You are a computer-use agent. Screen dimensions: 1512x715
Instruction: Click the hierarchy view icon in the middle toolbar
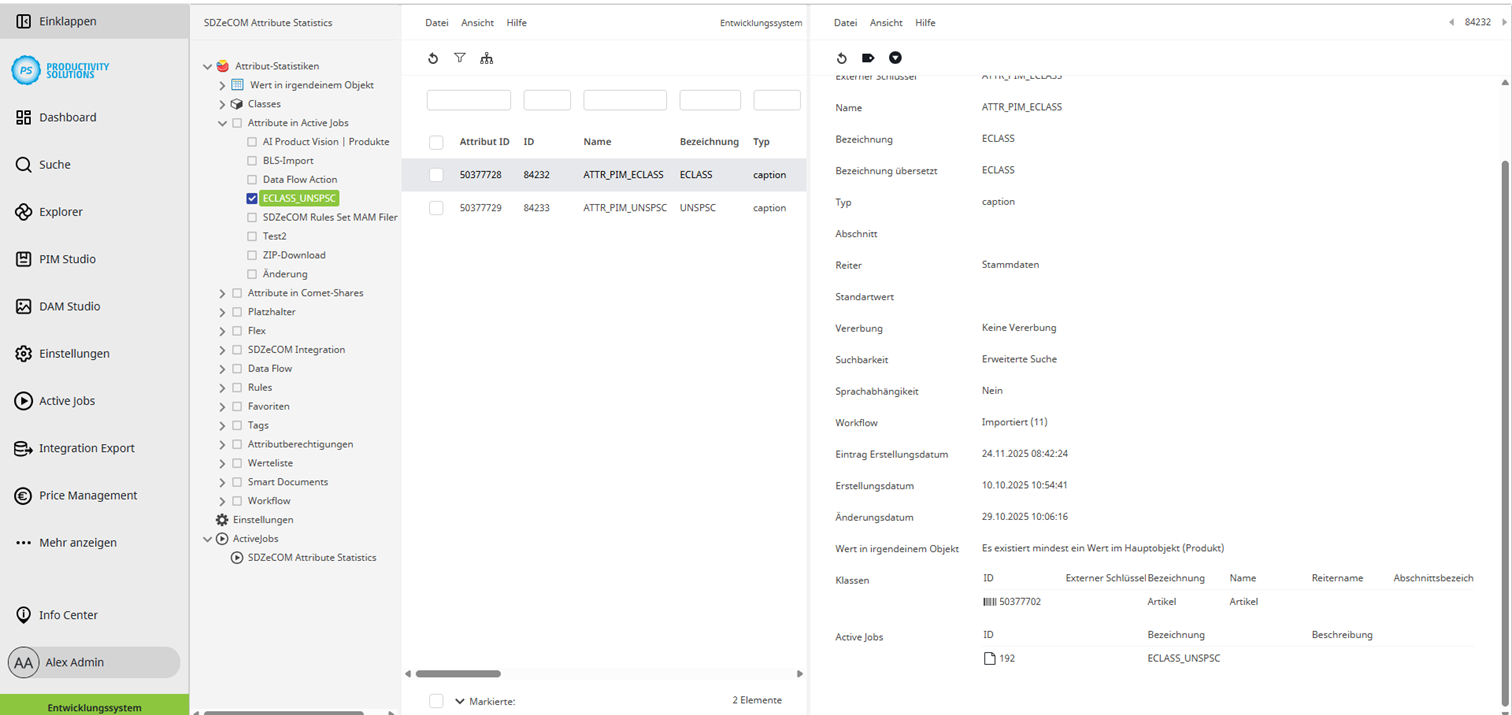pyautogui.click(x=487, y=58)
